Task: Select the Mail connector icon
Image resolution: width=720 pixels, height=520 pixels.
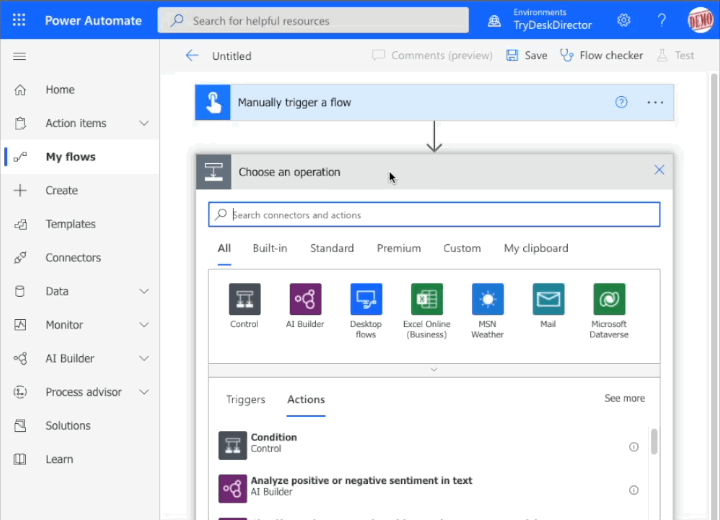Action: [548, 299]
